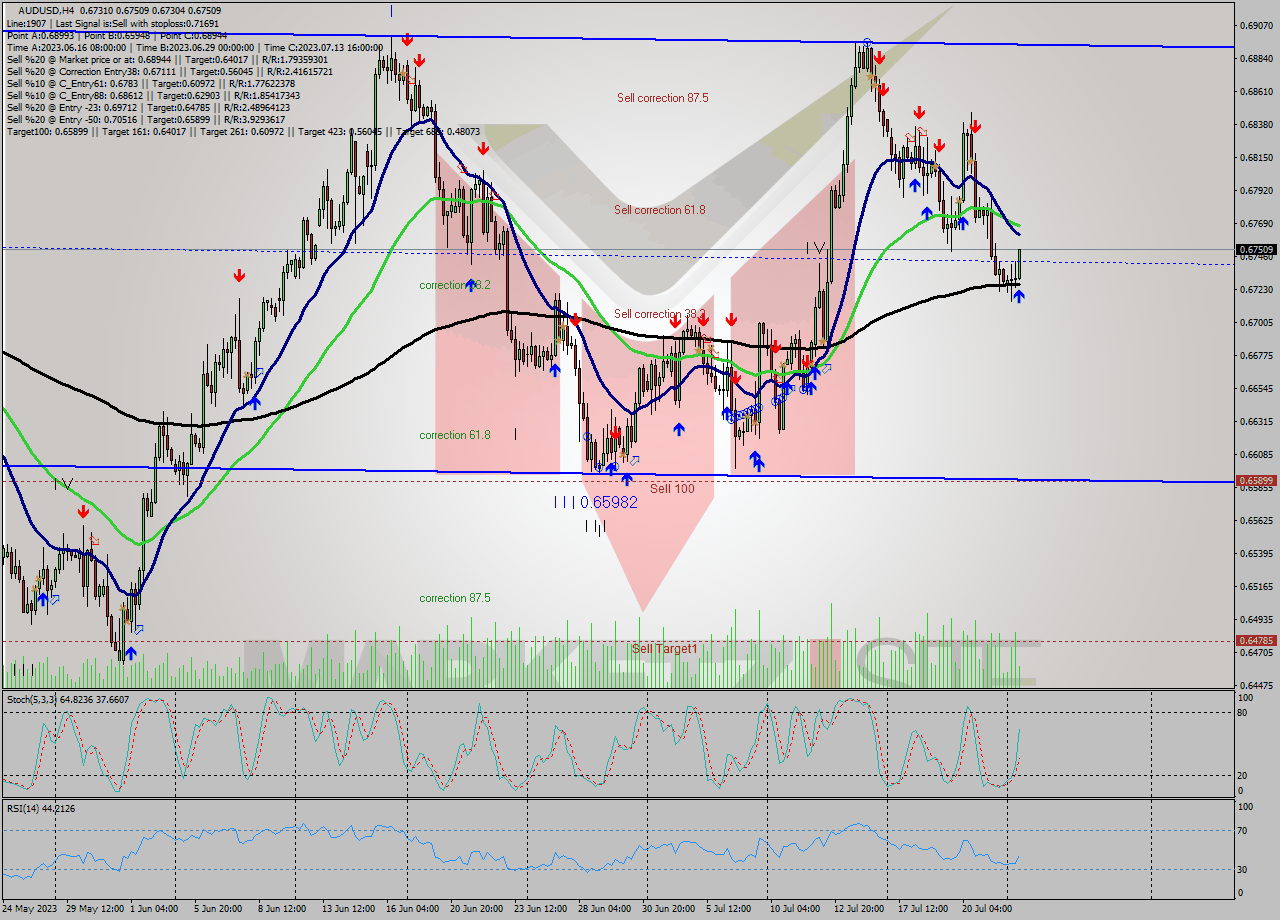Click the '23 Jun 12:00' time label
This screenshot has height=920, width=1280.
coord(541,909)
